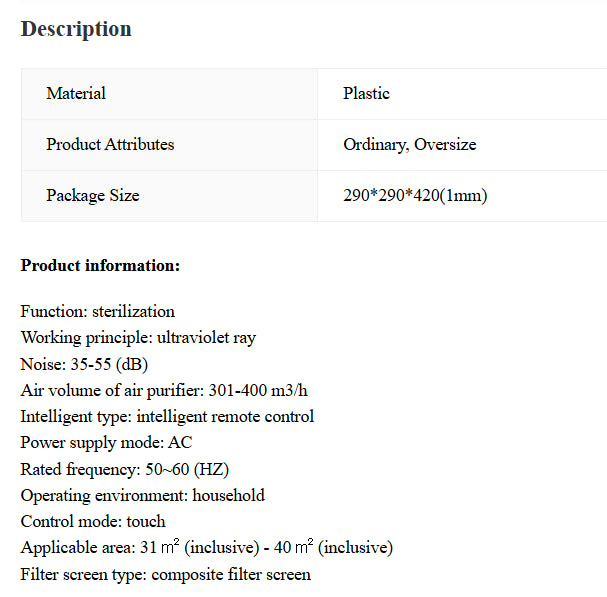607x597 pixels.
Task: Select the 'Working principle: ultraviolet ray' text
Action: coord(138,338)
